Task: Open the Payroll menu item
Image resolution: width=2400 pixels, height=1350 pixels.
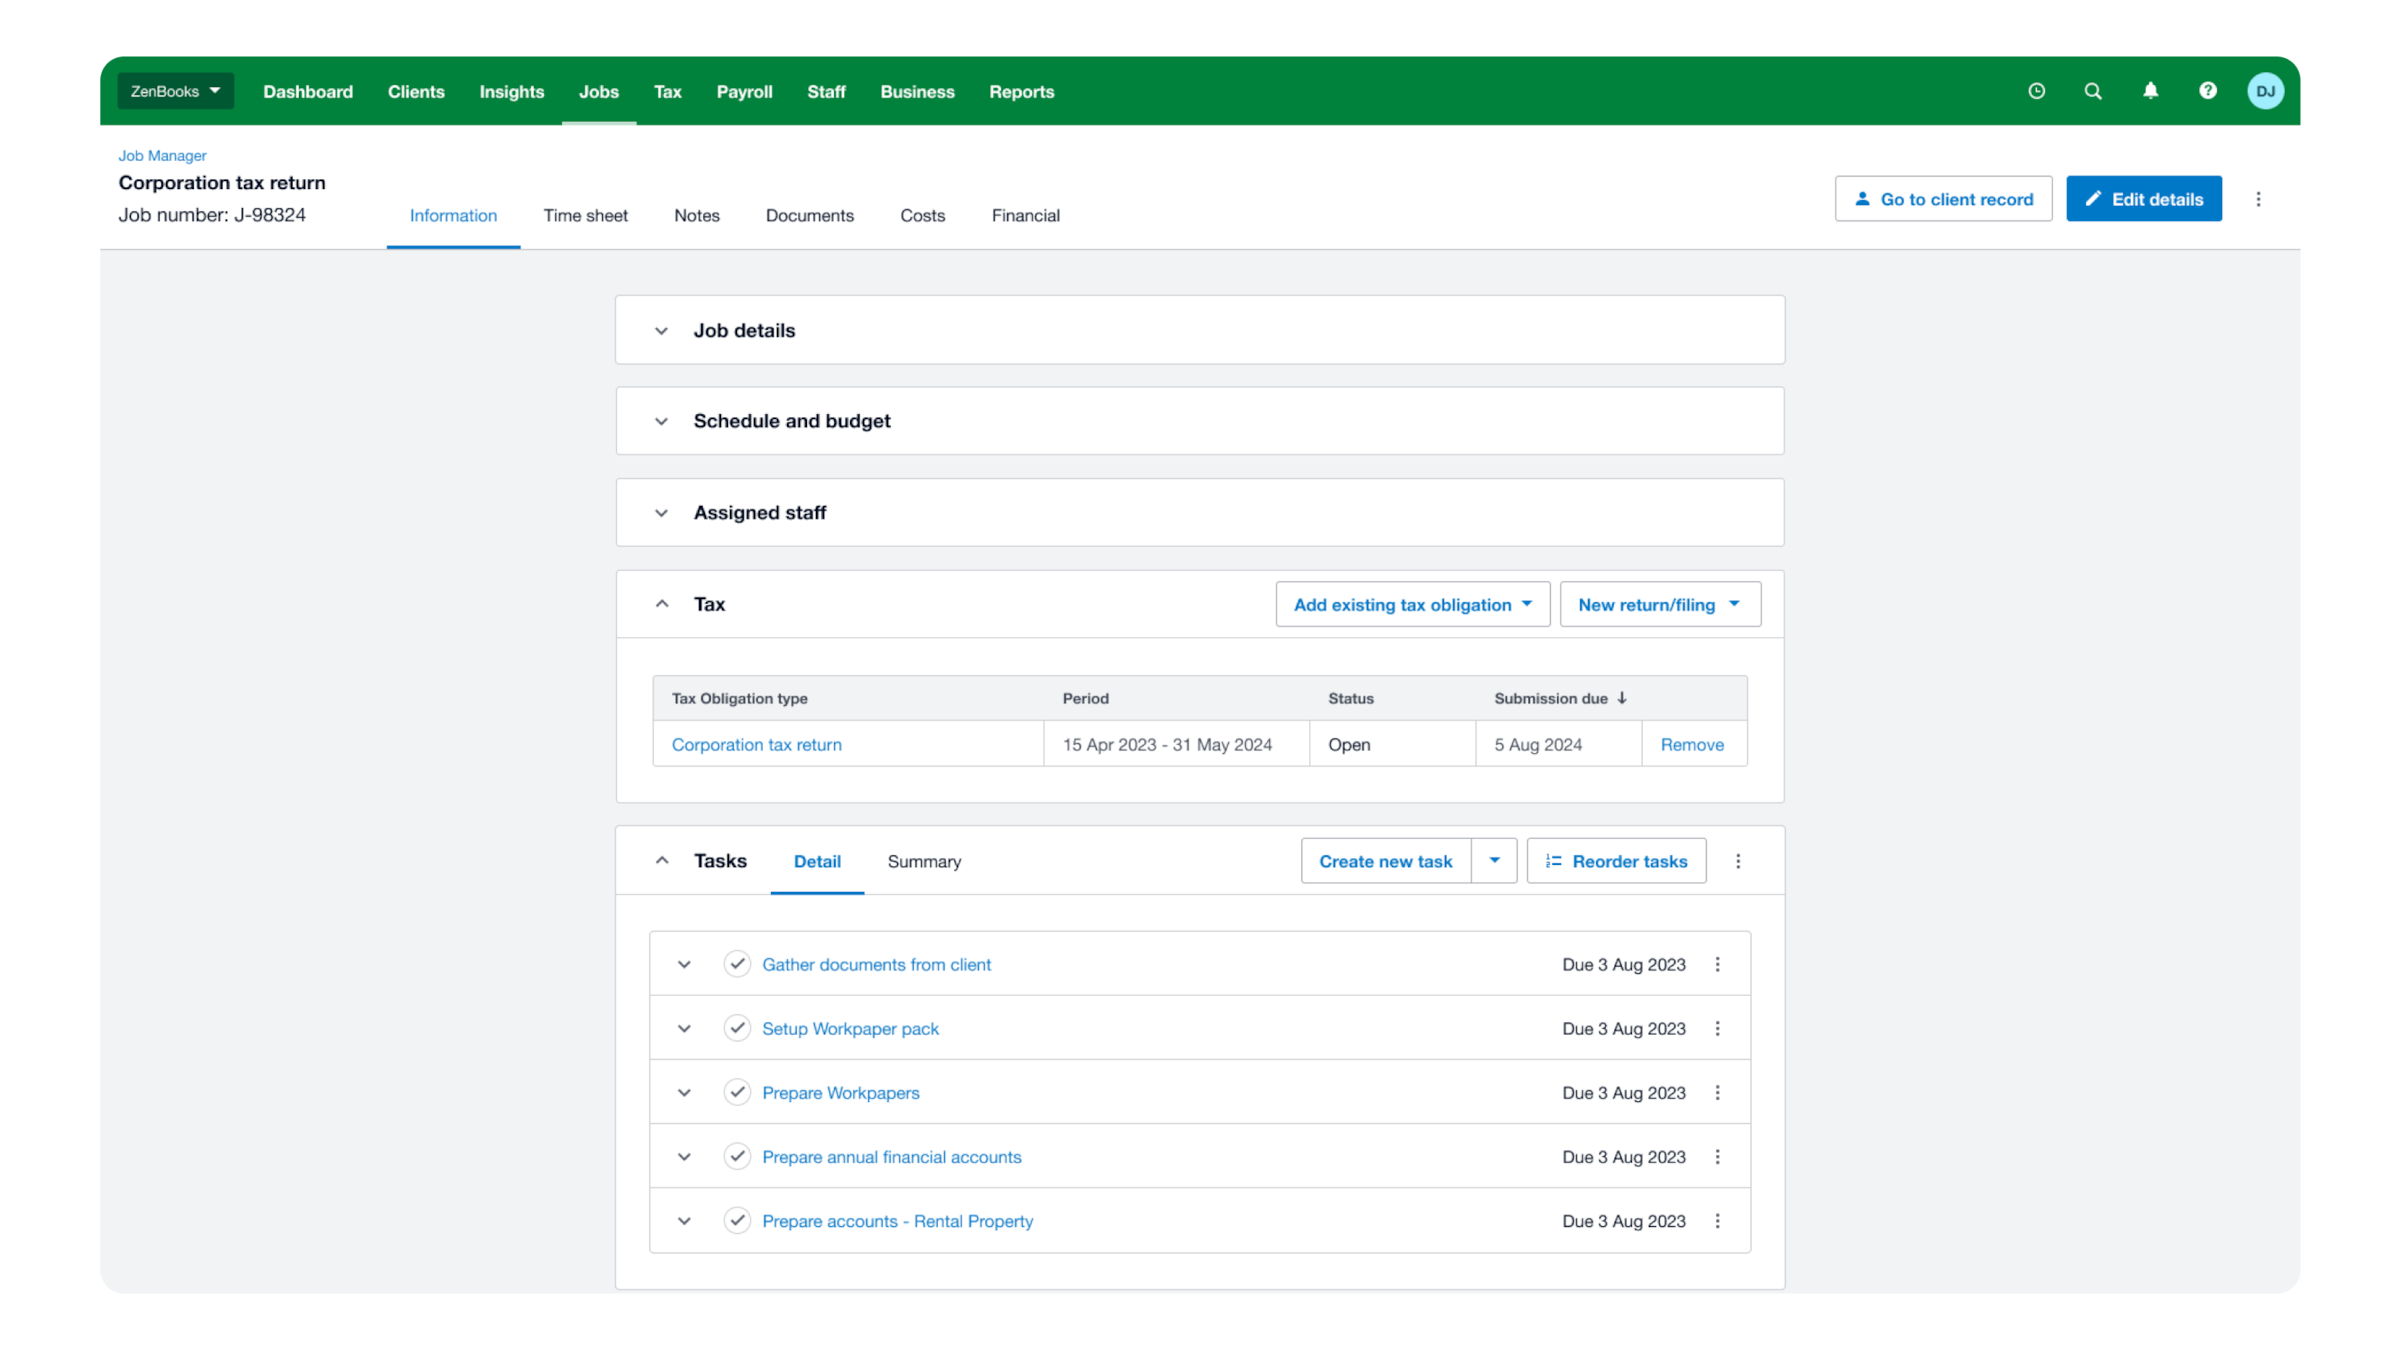Action: pos(744,91)
